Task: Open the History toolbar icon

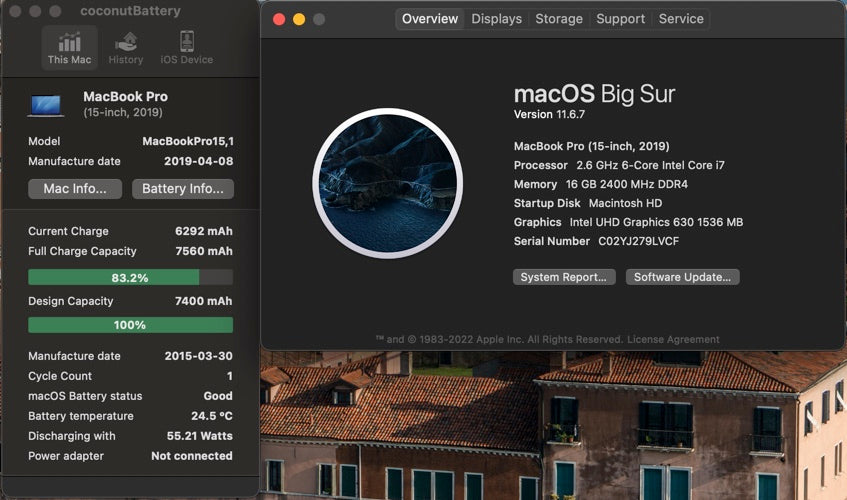Action: click(126, 48)
